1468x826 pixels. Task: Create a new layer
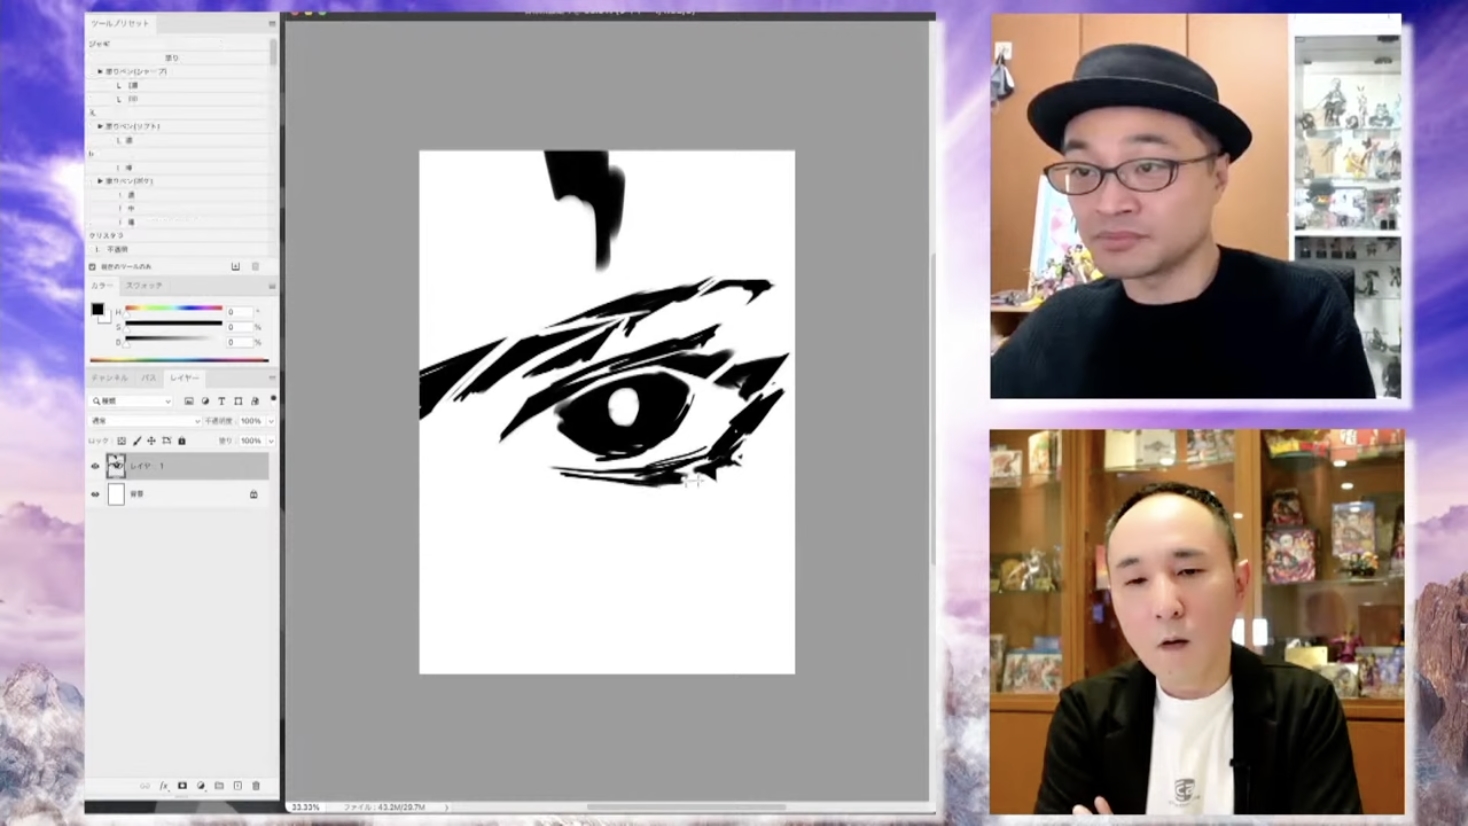pos(237,786)
